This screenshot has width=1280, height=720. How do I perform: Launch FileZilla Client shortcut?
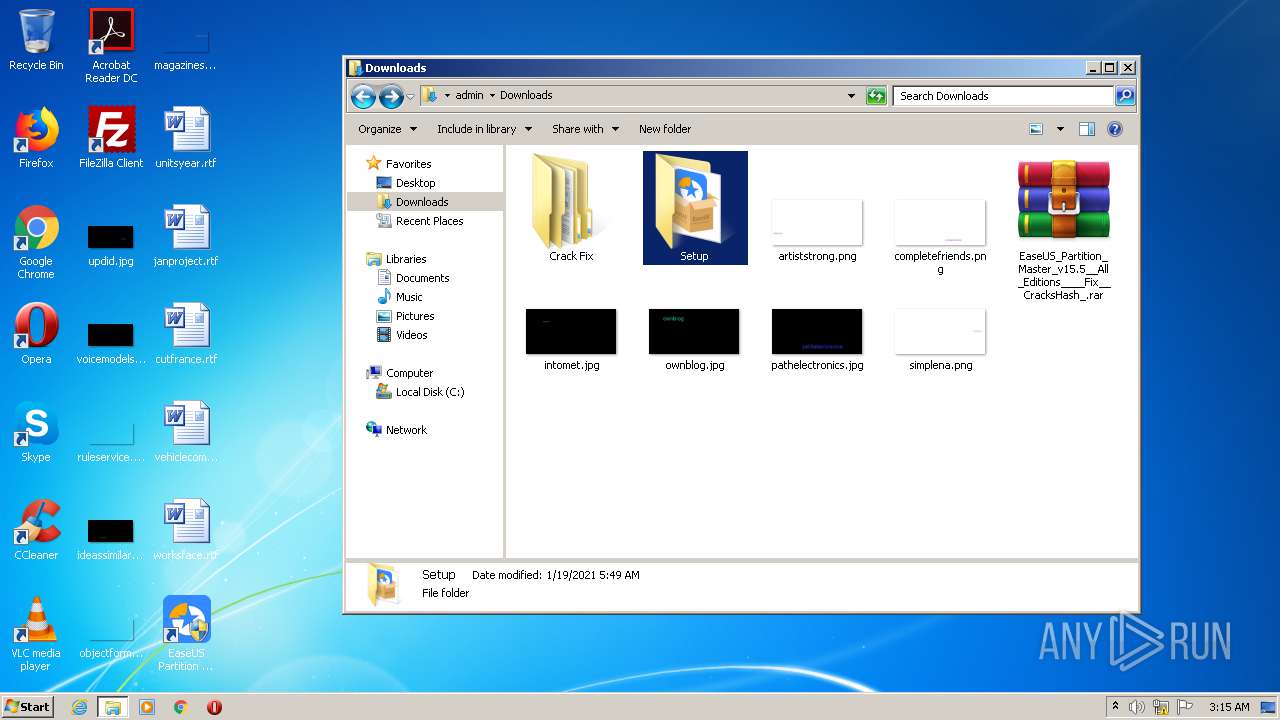click(x=111, y=138)
